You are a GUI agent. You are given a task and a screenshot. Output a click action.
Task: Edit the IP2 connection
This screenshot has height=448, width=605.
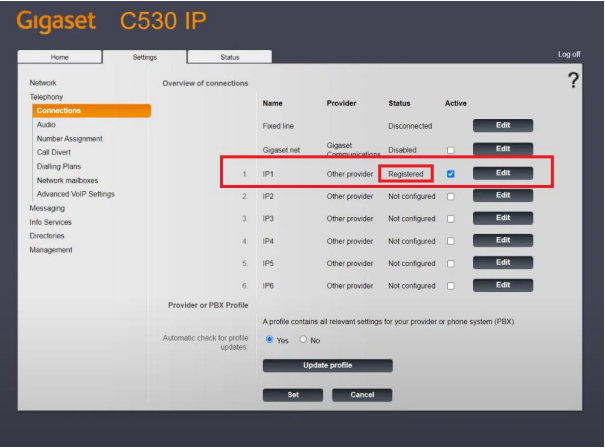(x=503, y=196)
